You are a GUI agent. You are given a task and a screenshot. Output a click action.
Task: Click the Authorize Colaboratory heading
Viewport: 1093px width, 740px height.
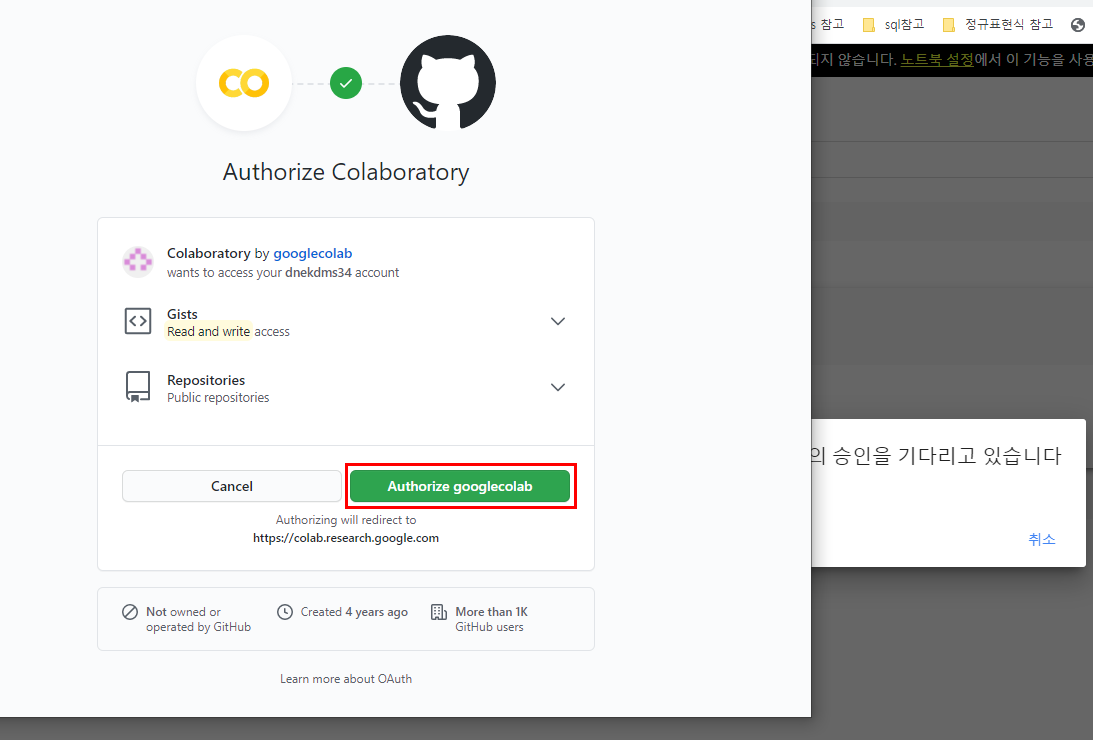[x=346, y=172]
